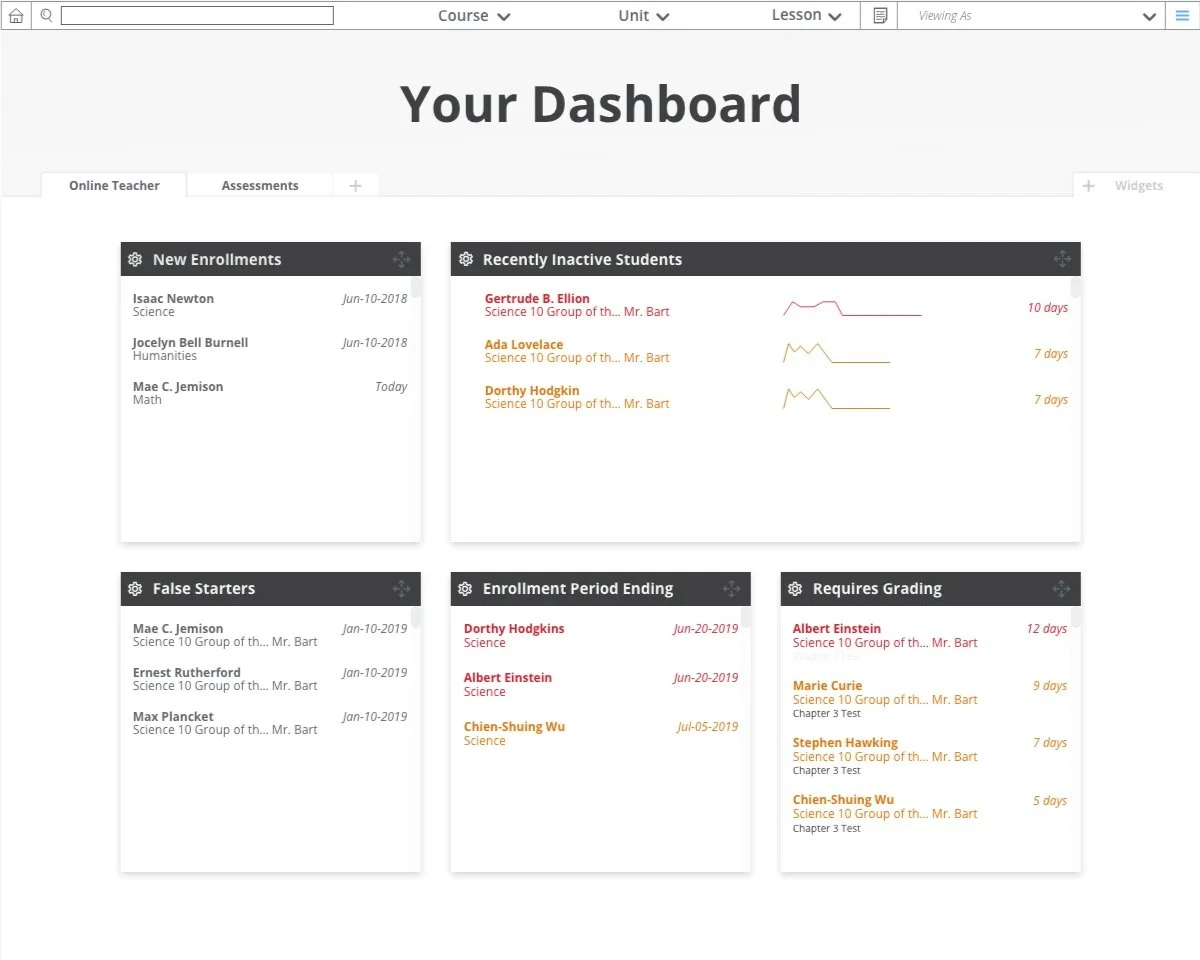Open the hamburger menu icon
The image size is (1200, 960).
[x=1183, y=16]
